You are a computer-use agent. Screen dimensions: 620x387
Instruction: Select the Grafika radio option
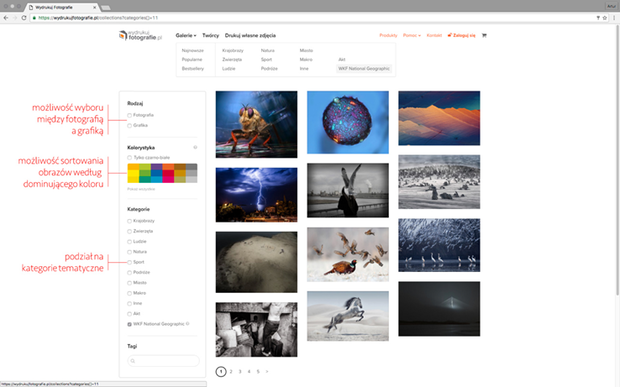pos(129,125)
